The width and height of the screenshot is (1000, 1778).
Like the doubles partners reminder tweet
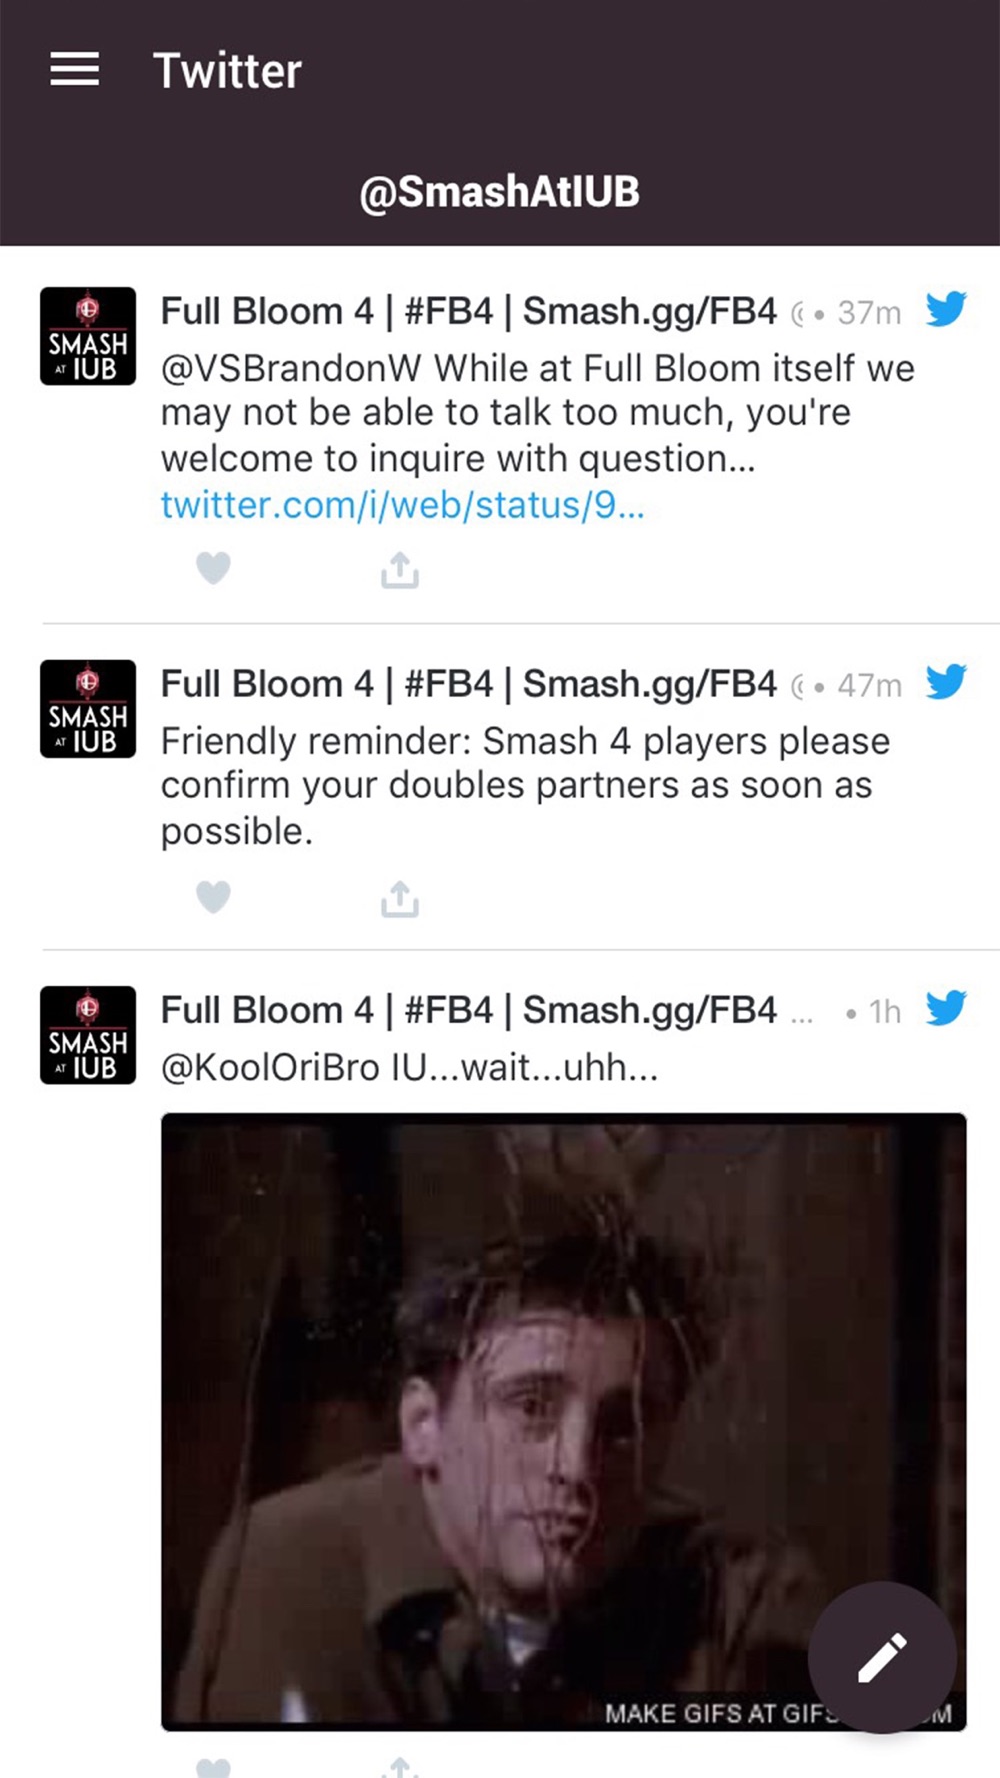coord(213,897)
